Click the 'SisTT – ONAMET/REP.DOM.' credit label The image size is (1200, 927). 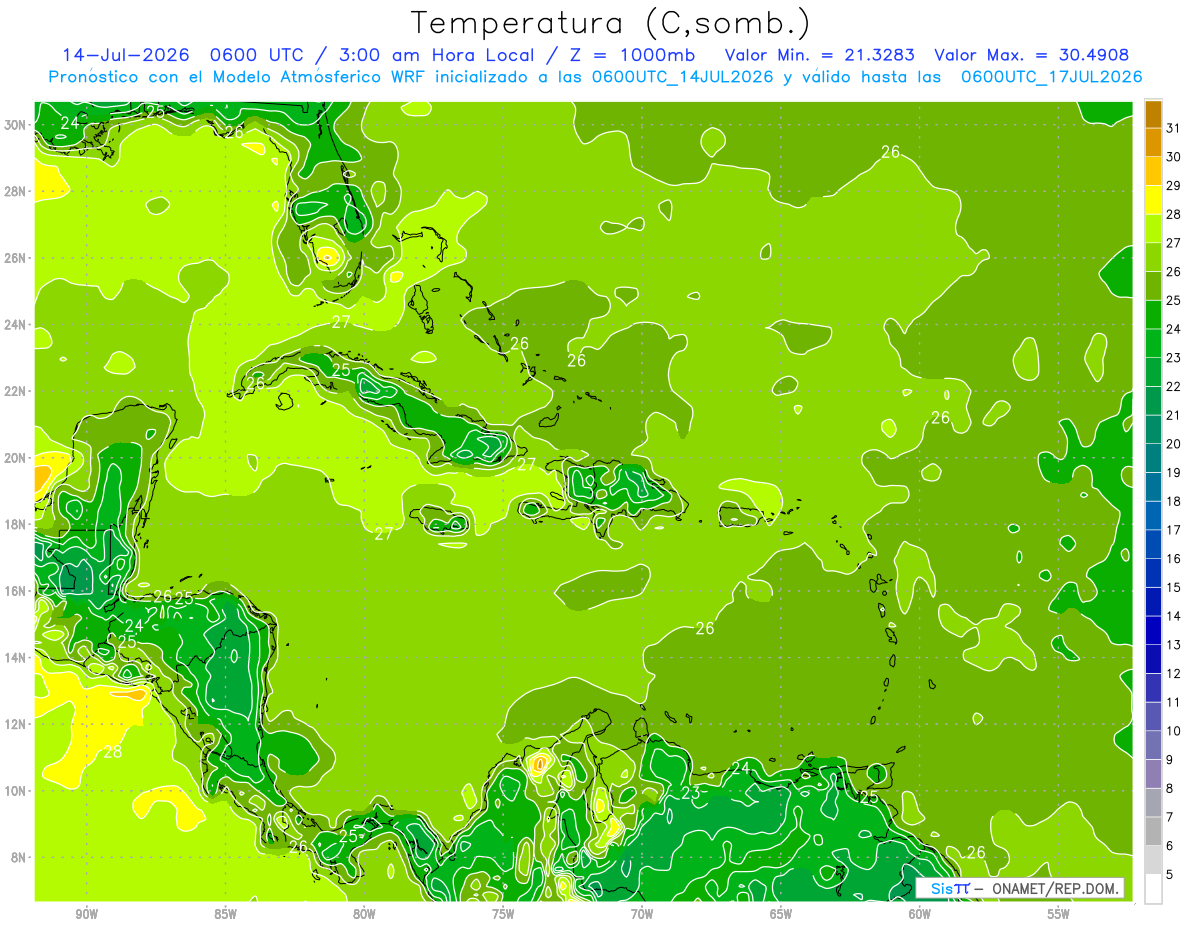(1019, 888)
